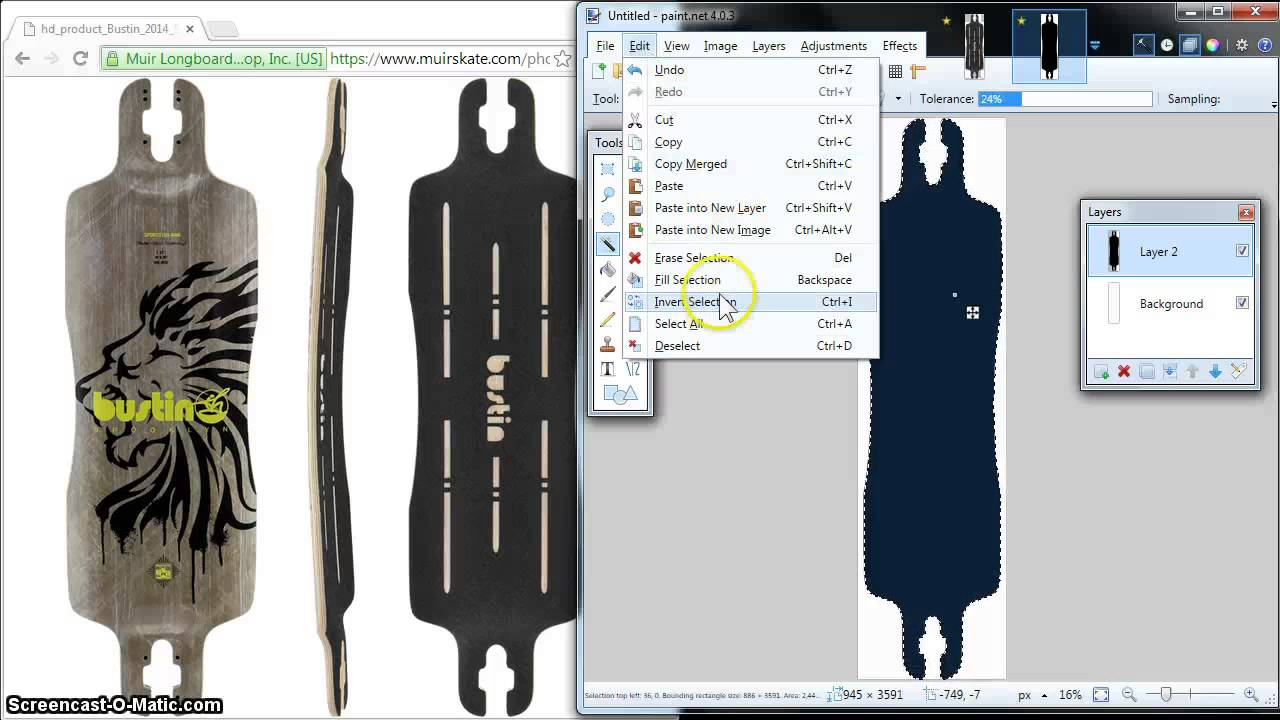Image resolution: width=1280 pixels, height=720 pixels.
Task: Select the Ellipse Select tool in Tools
Action: click(x=607, y=219)
